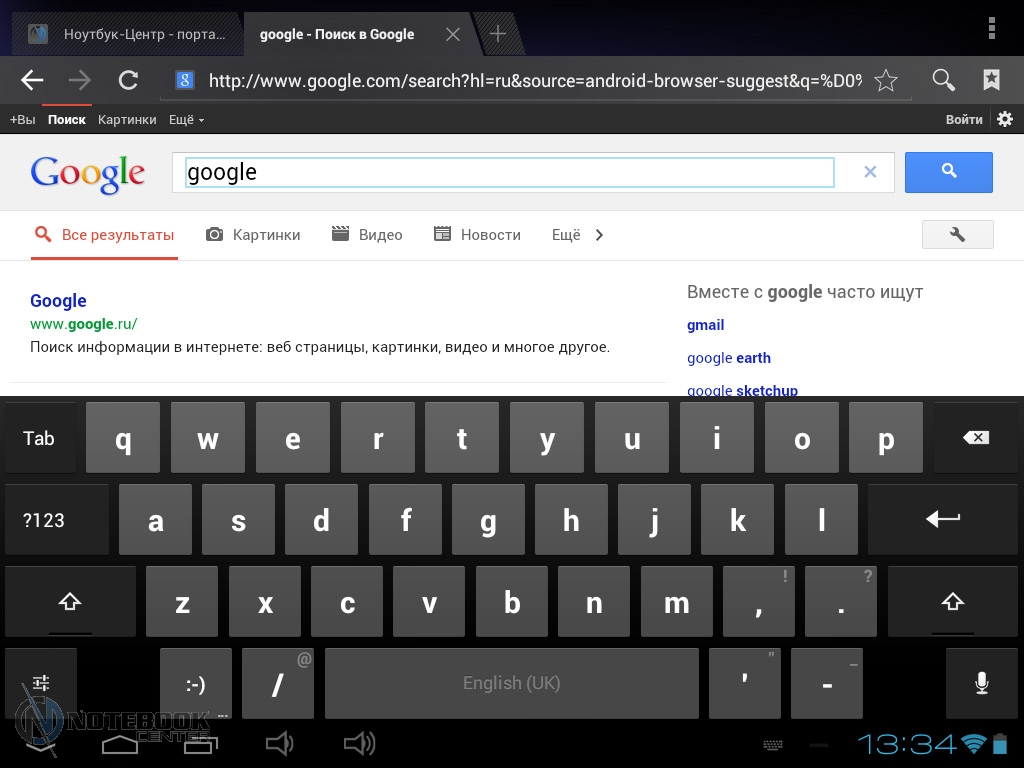Viewport: 1024px width, 768px height.
Task: Tap the magnifier icon in browser toolbar
Action: pyautogui.click(x=943, y=80)
